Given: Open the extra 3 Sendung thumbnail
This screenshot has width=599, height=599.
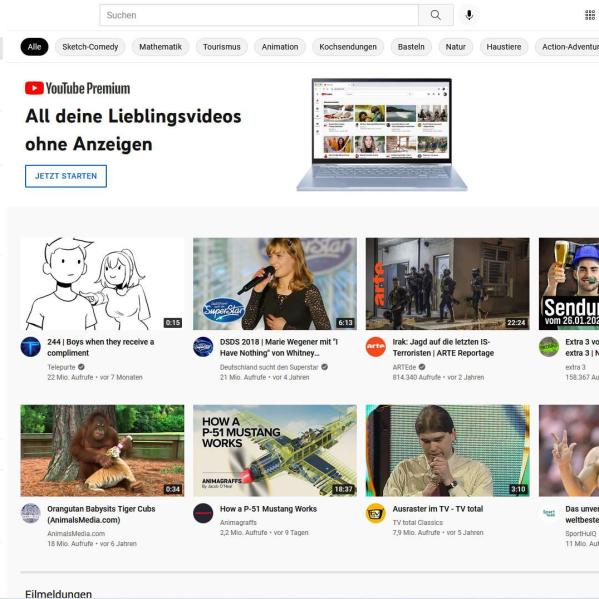Looking at the screenshot, I should (x=569, y=284).
